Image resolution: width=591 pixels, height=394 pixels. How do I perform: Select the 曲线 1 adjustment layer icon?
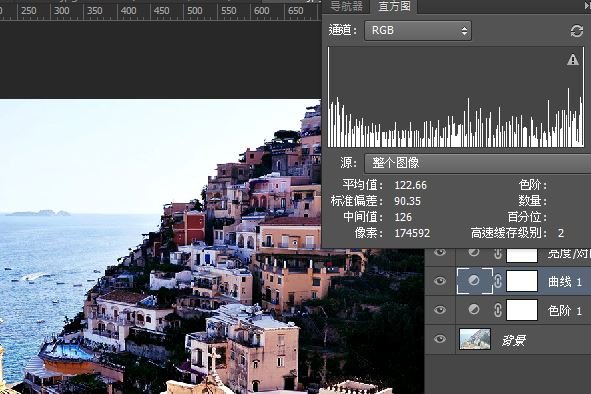tap(474, 281)
